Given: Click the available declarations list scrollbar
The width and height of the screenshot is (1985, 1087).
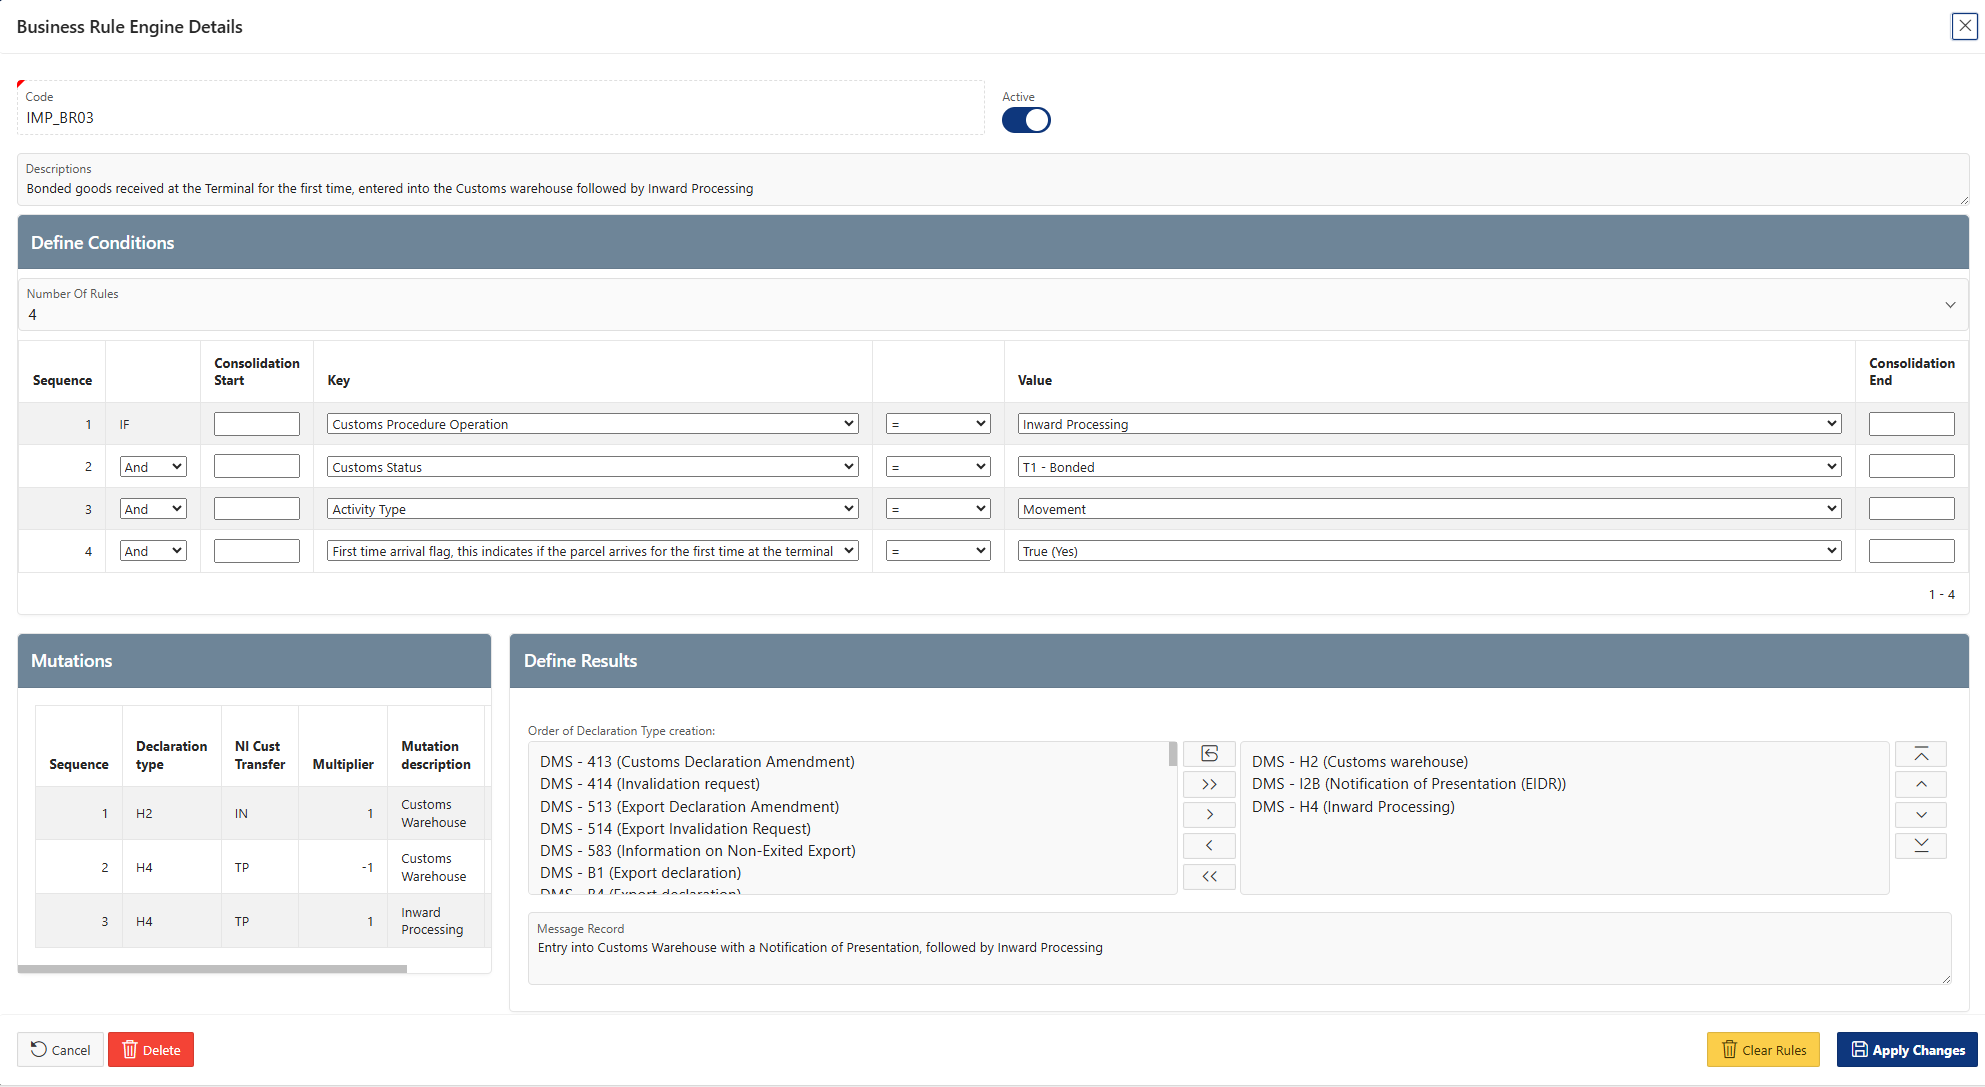Looking at the screenshot, I should coord(1172,754).
